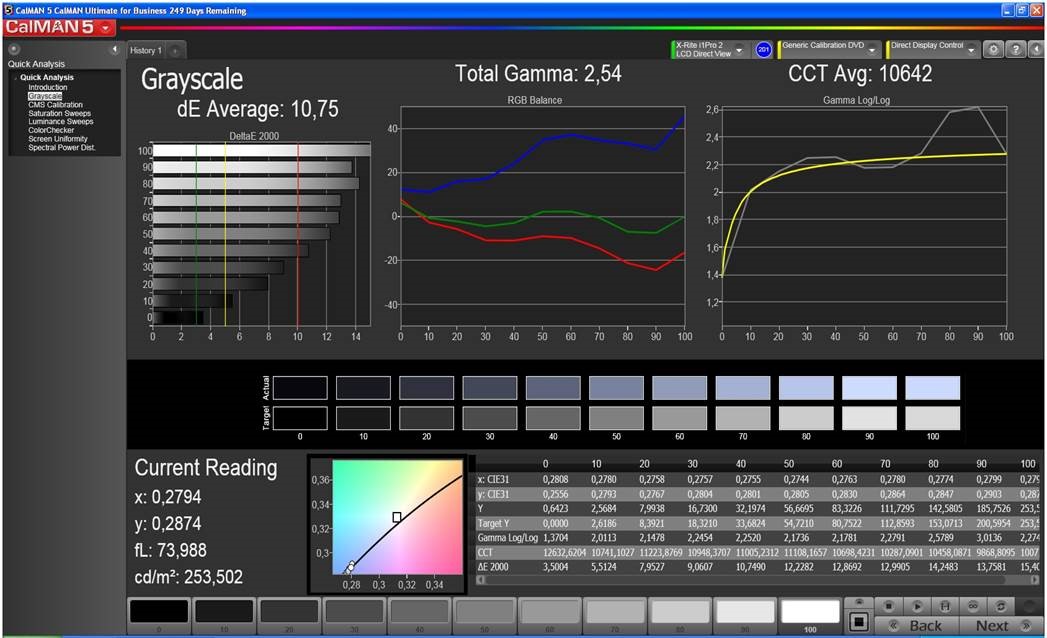The width and height of the screenshot is (1047, 638).
Task: Click the refresh loop icon
Action: click(x=1000, y=606)
